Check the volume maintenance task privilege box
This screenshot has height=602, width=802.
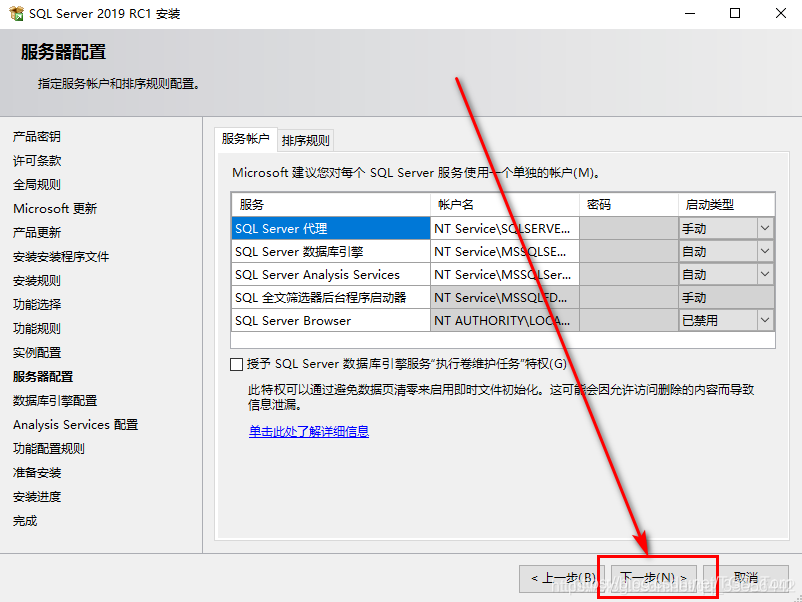[236, 364]
